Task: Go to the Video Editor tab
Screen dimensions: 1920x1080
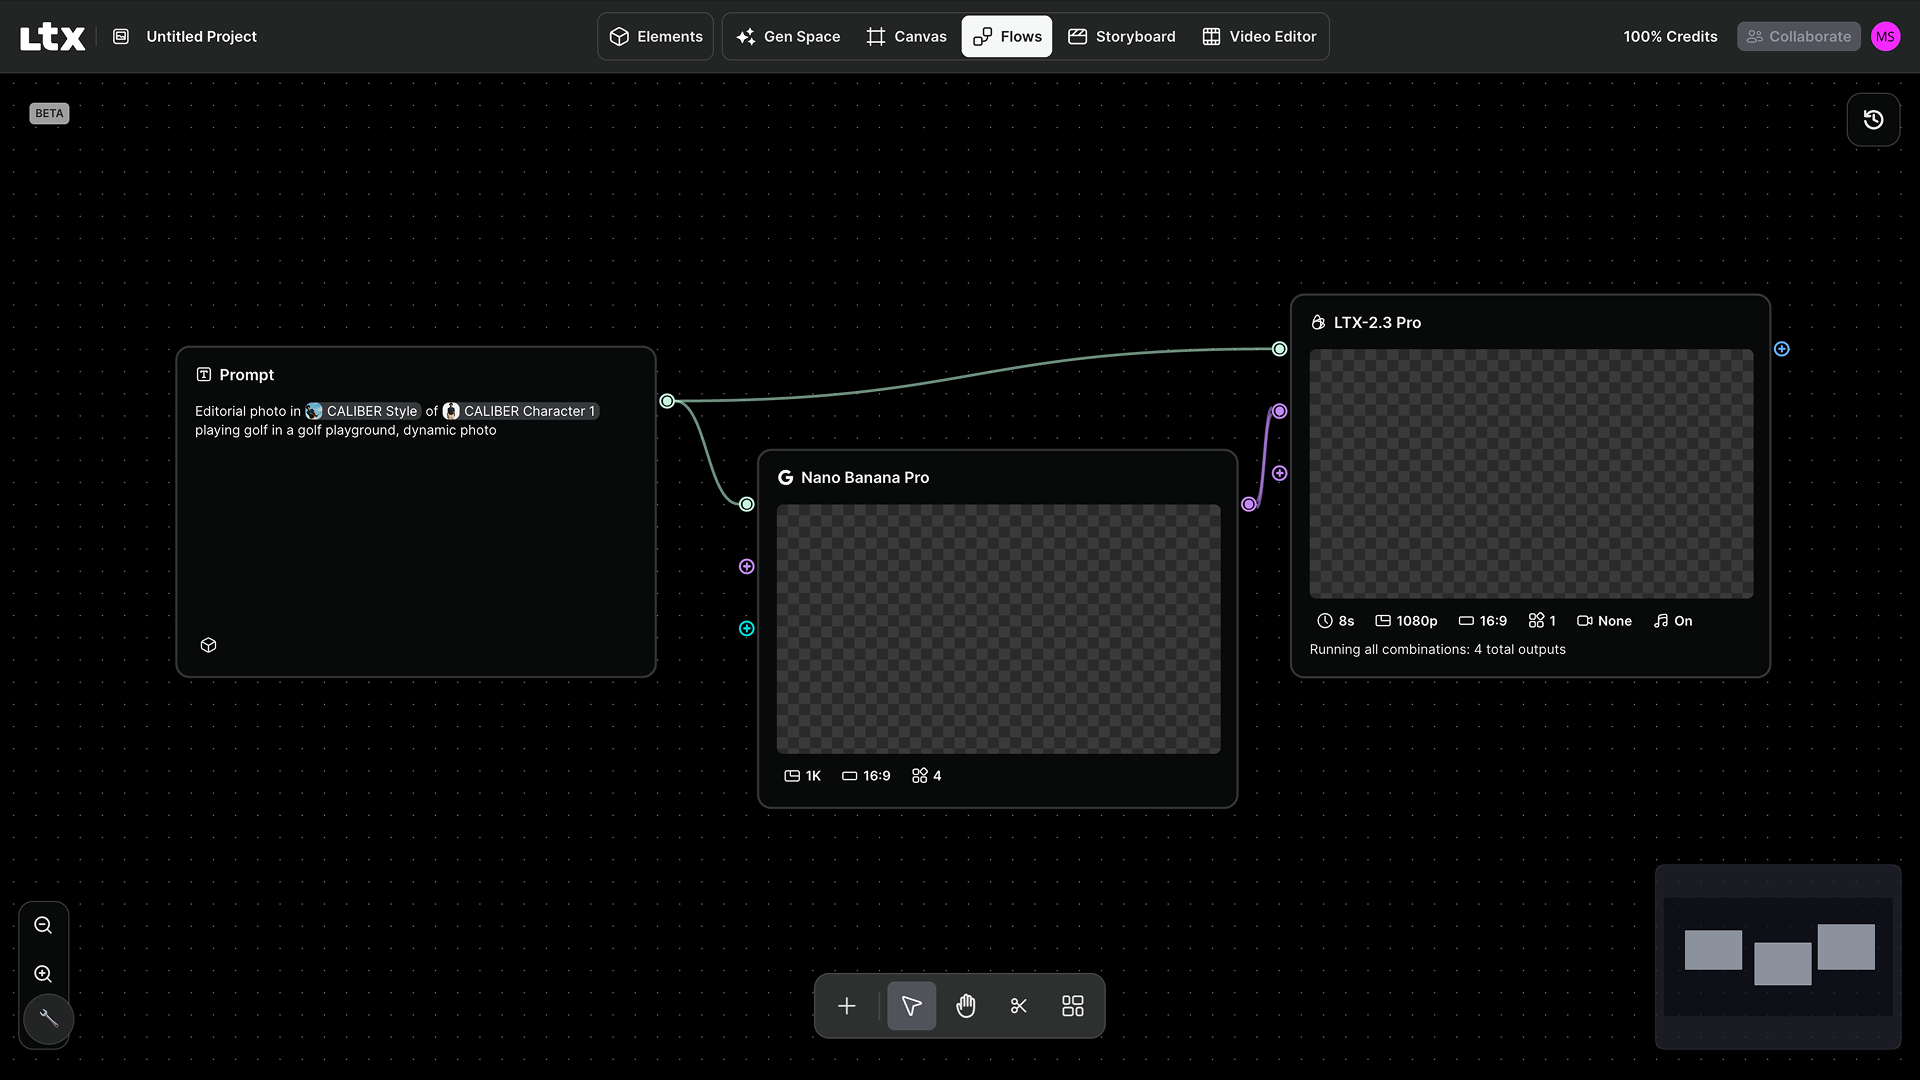Action: click(1259, 37)
